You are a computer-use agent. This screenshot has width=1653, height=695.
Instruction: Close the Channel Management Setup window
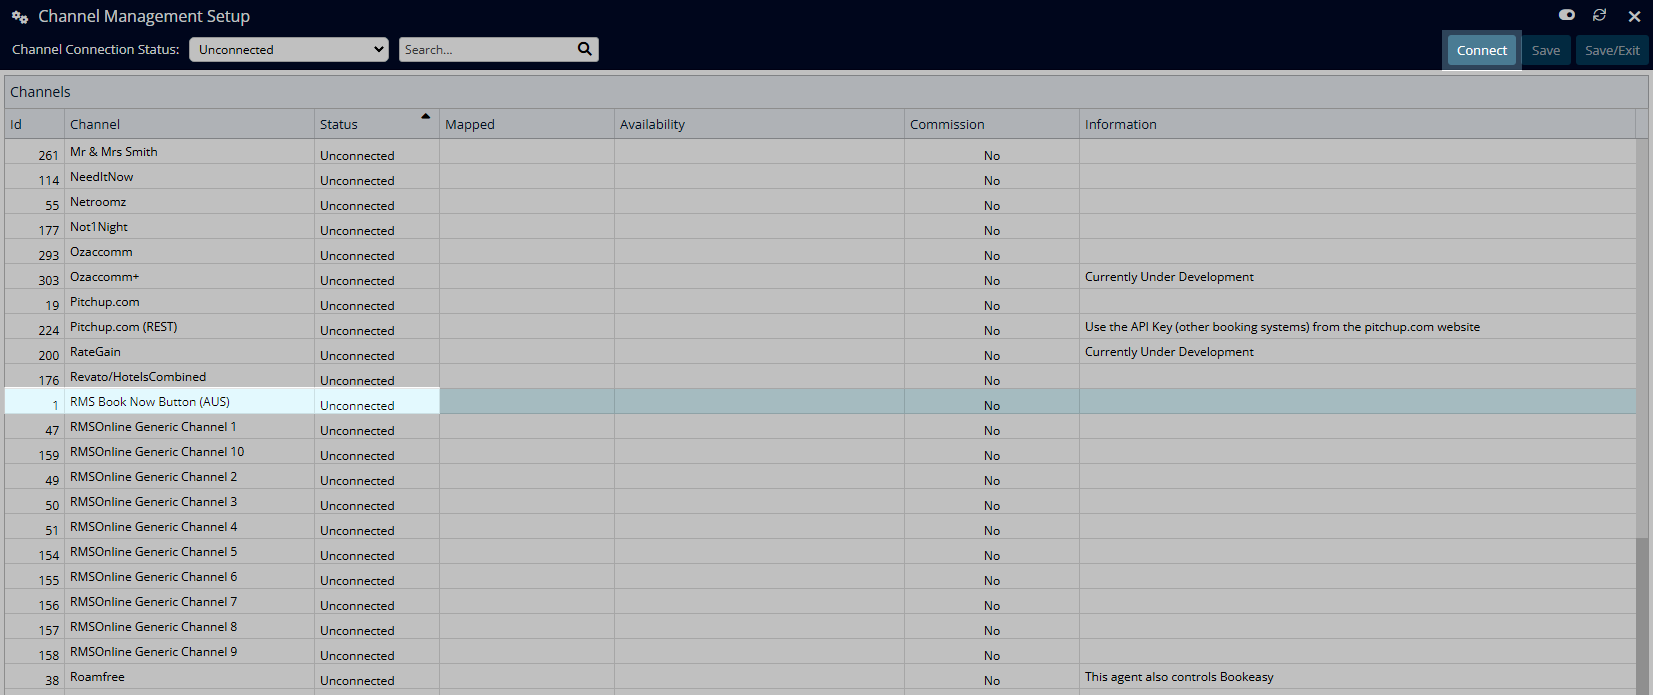click(x=1634, y=16)
